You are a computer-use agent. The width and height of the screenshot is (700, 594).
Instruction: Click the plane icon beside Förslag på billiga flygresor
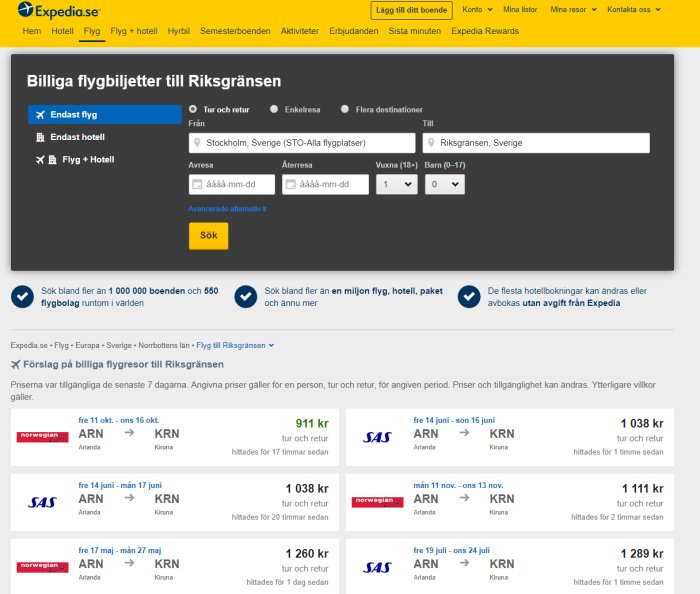16,365
